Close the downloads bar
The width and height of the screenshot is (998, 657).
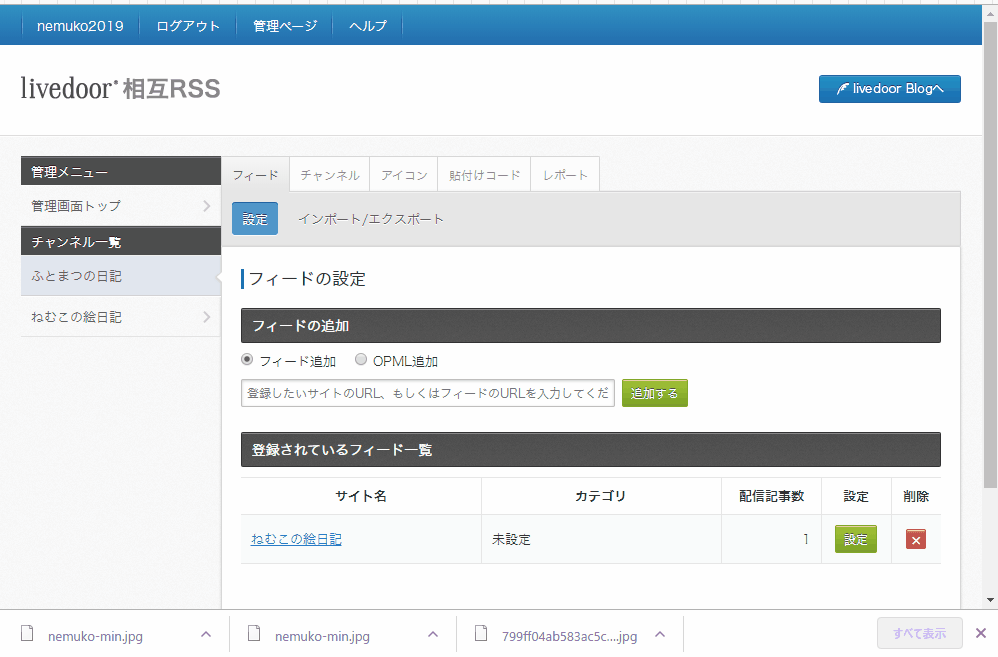[x=981, y=633]
